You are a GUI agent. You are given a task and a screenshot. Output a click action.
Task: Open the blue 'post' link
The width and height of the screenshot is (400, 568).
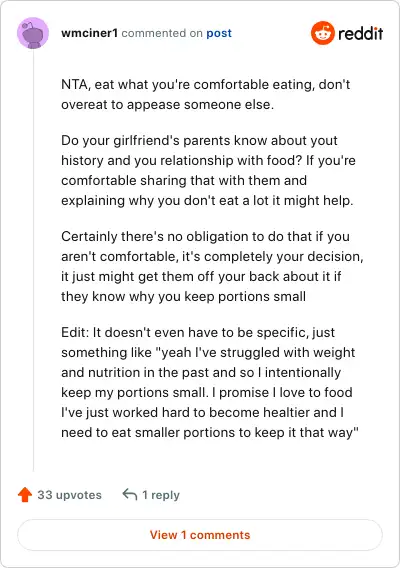coord(219,33)
